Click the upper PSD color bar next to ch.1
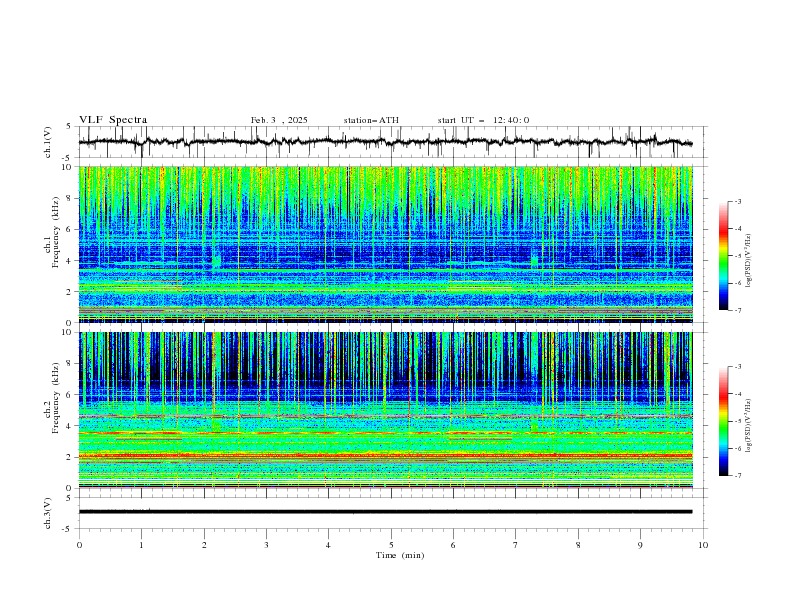This screenshot has width=792, height=612. tap(723, 256)
